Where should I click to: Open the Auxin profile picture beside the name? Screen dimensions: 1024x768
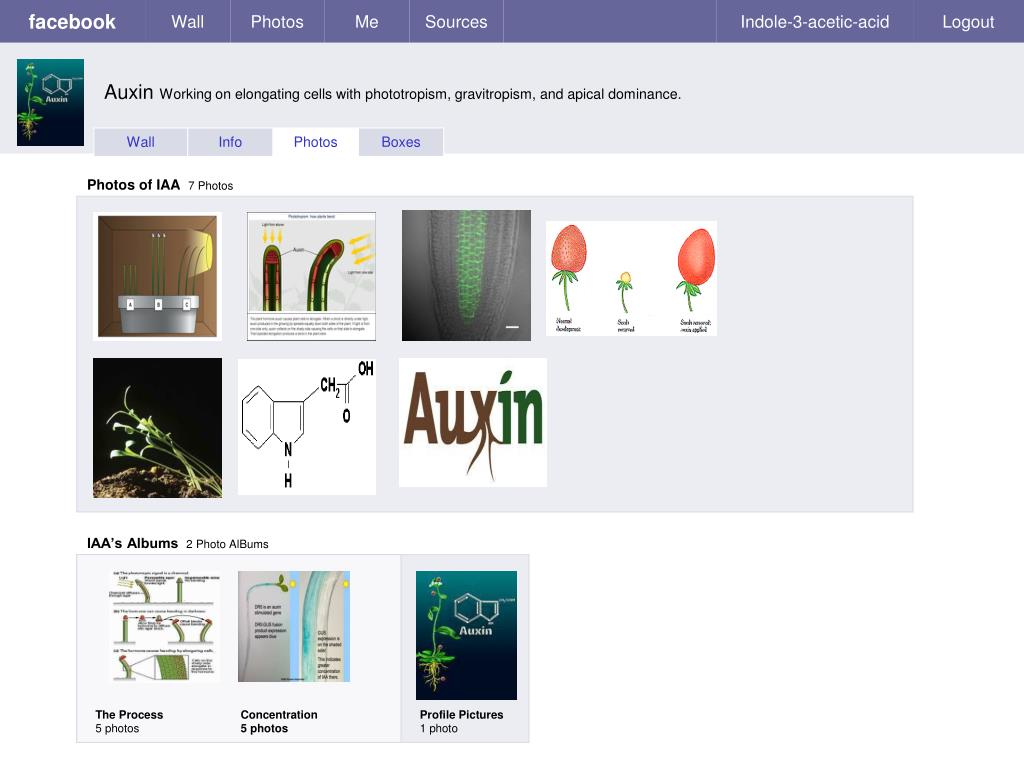pyautogui.click(x=50, y=103)
